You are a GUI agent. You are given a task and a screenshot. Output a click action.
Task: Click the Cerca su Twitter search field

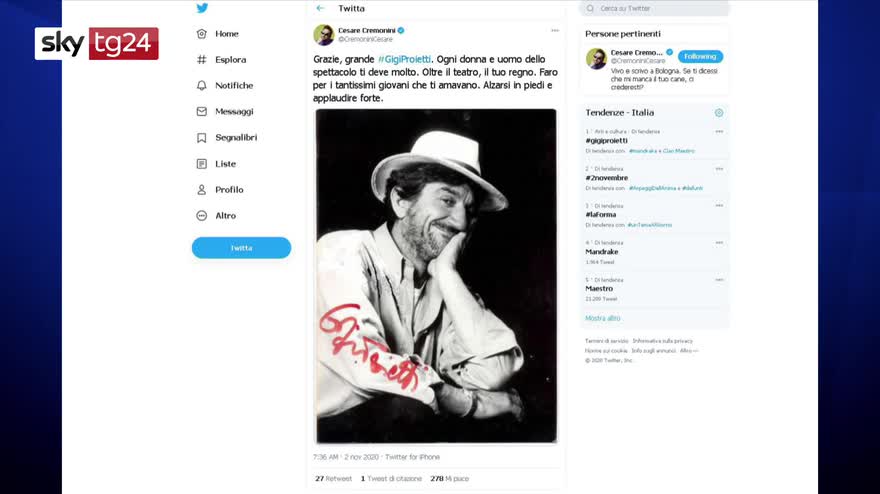655,8
